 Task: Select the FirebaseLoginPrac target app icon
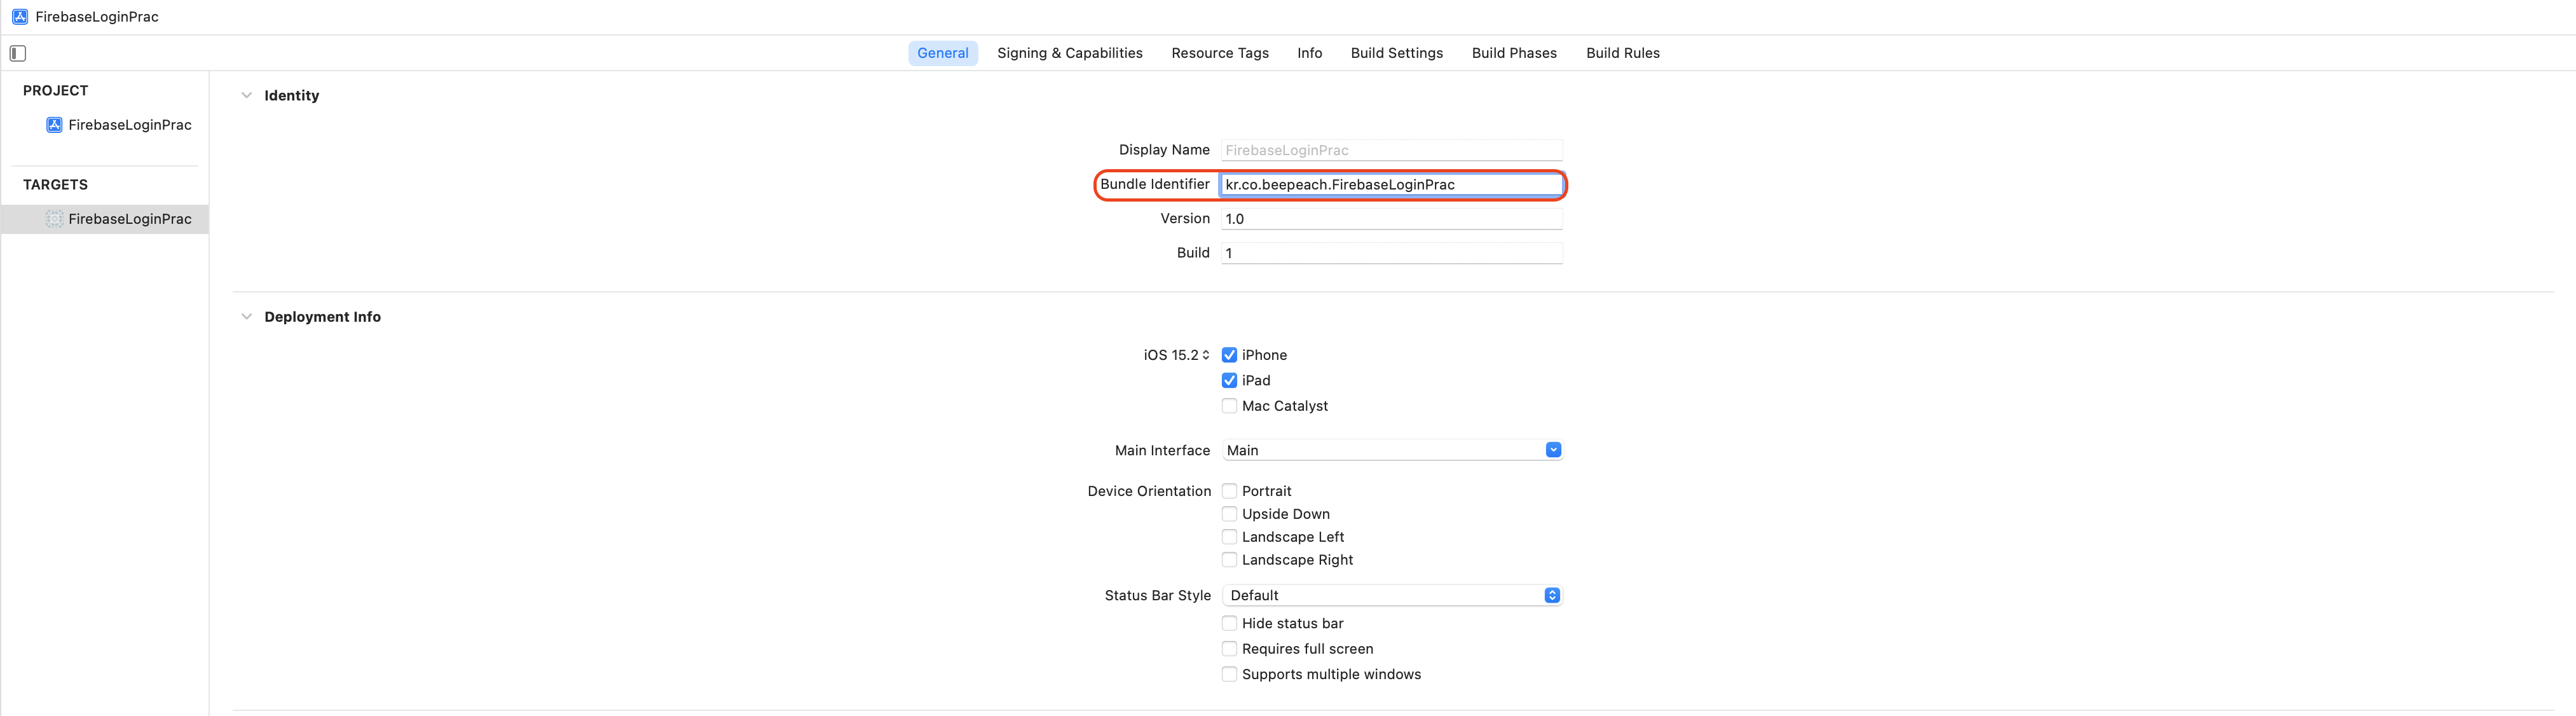54,219
